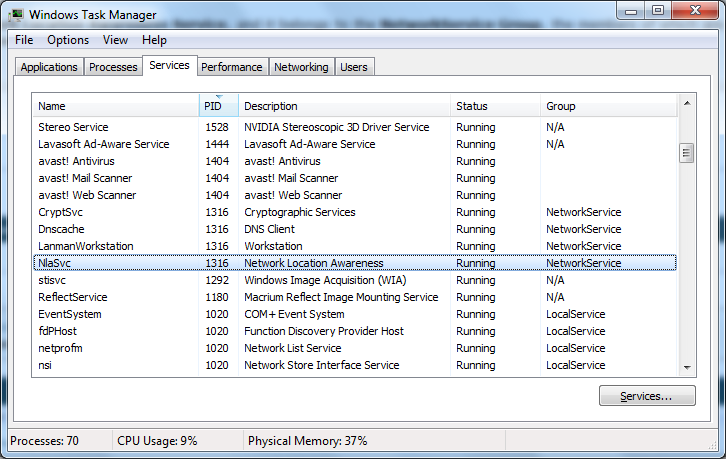Select the Stereo Service row

355,127
